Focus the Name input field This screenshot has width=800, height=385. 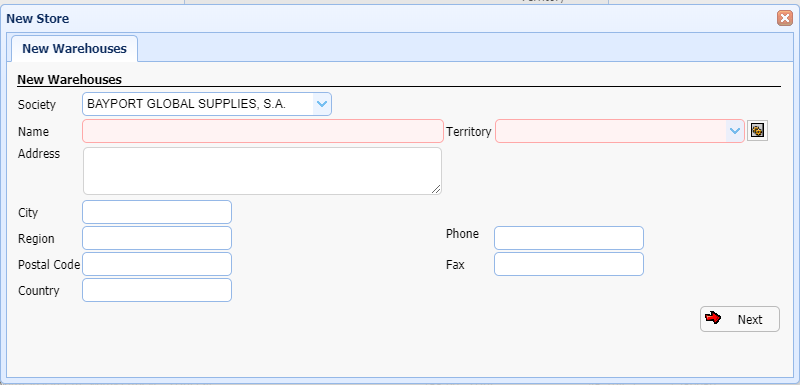click(263, 131)
